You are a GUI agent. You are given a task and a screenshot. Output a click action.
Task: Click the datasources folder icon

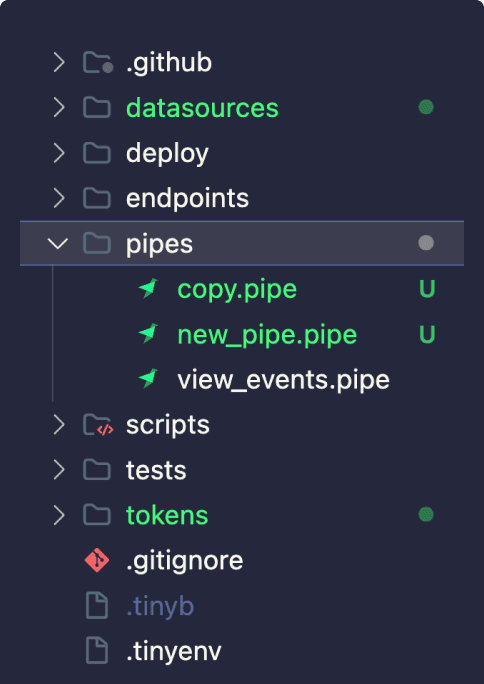pos(97,108)
